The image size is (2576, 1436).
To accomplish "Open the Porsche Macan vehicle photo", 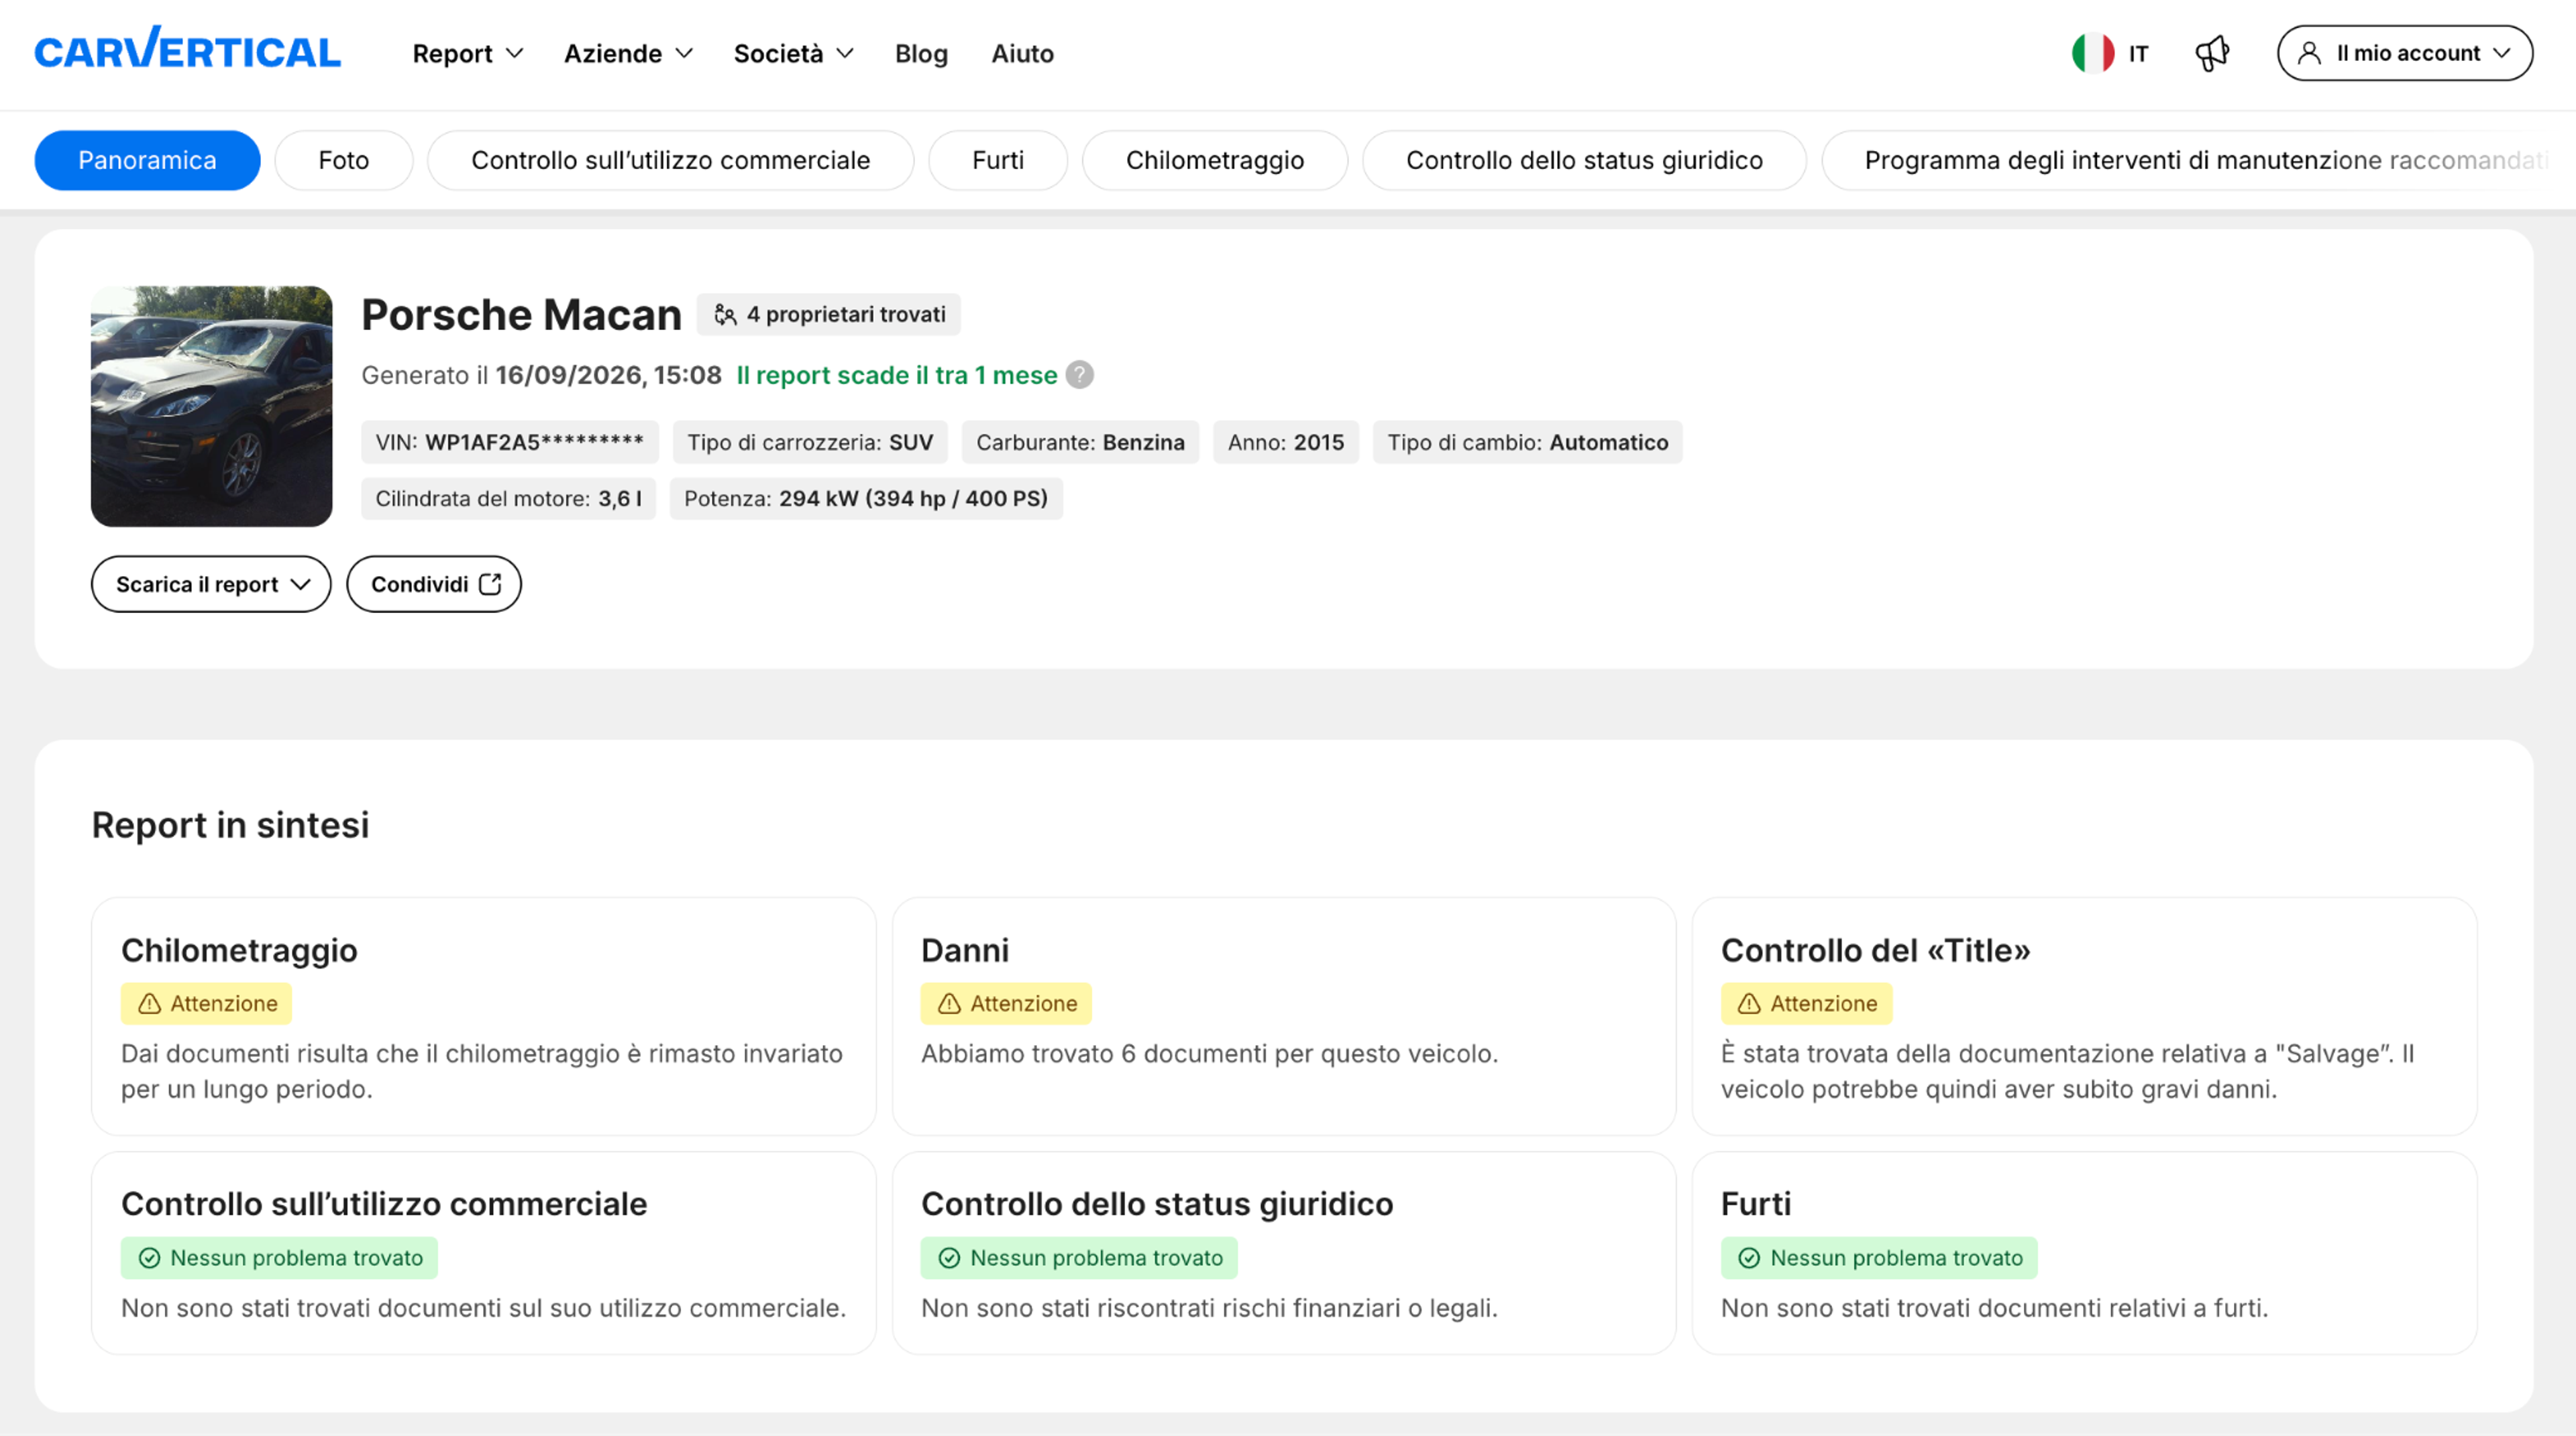I will tap(211, 406).
